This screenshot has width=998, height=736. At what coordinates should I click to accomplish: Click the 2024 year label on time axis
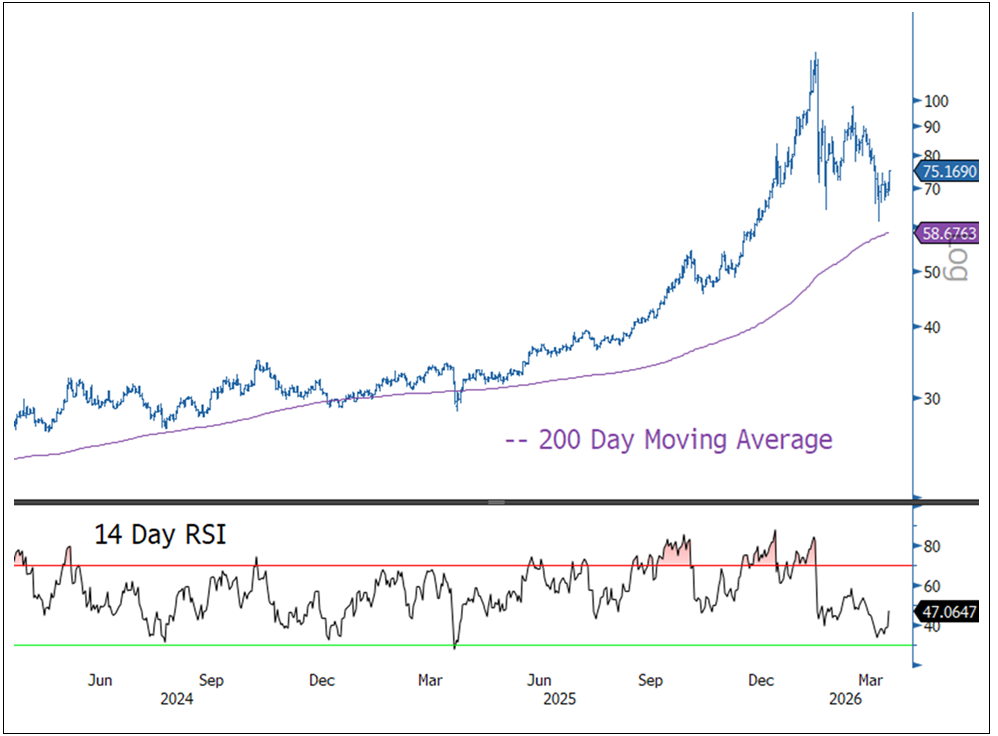click(177, 700)
